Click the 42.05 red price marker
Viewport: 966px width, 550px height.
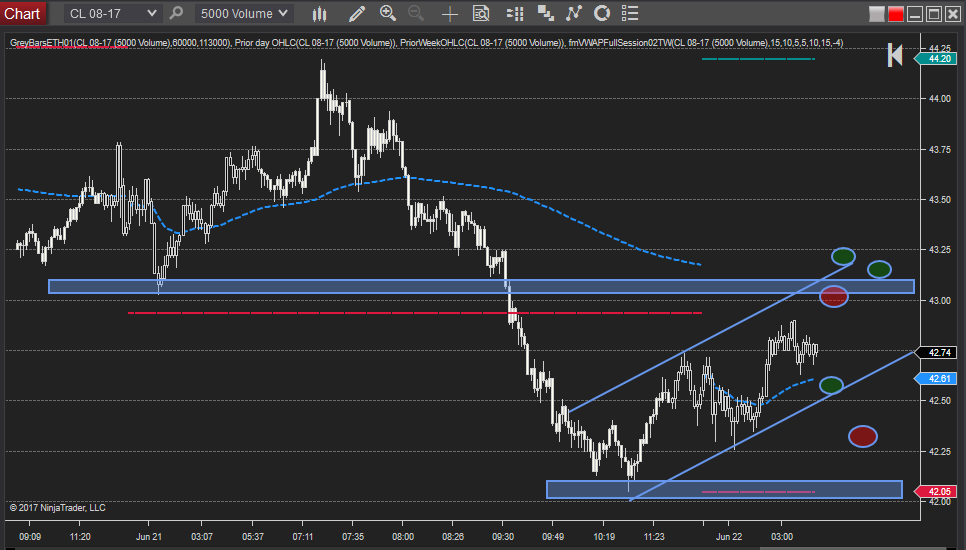(936, 491)
